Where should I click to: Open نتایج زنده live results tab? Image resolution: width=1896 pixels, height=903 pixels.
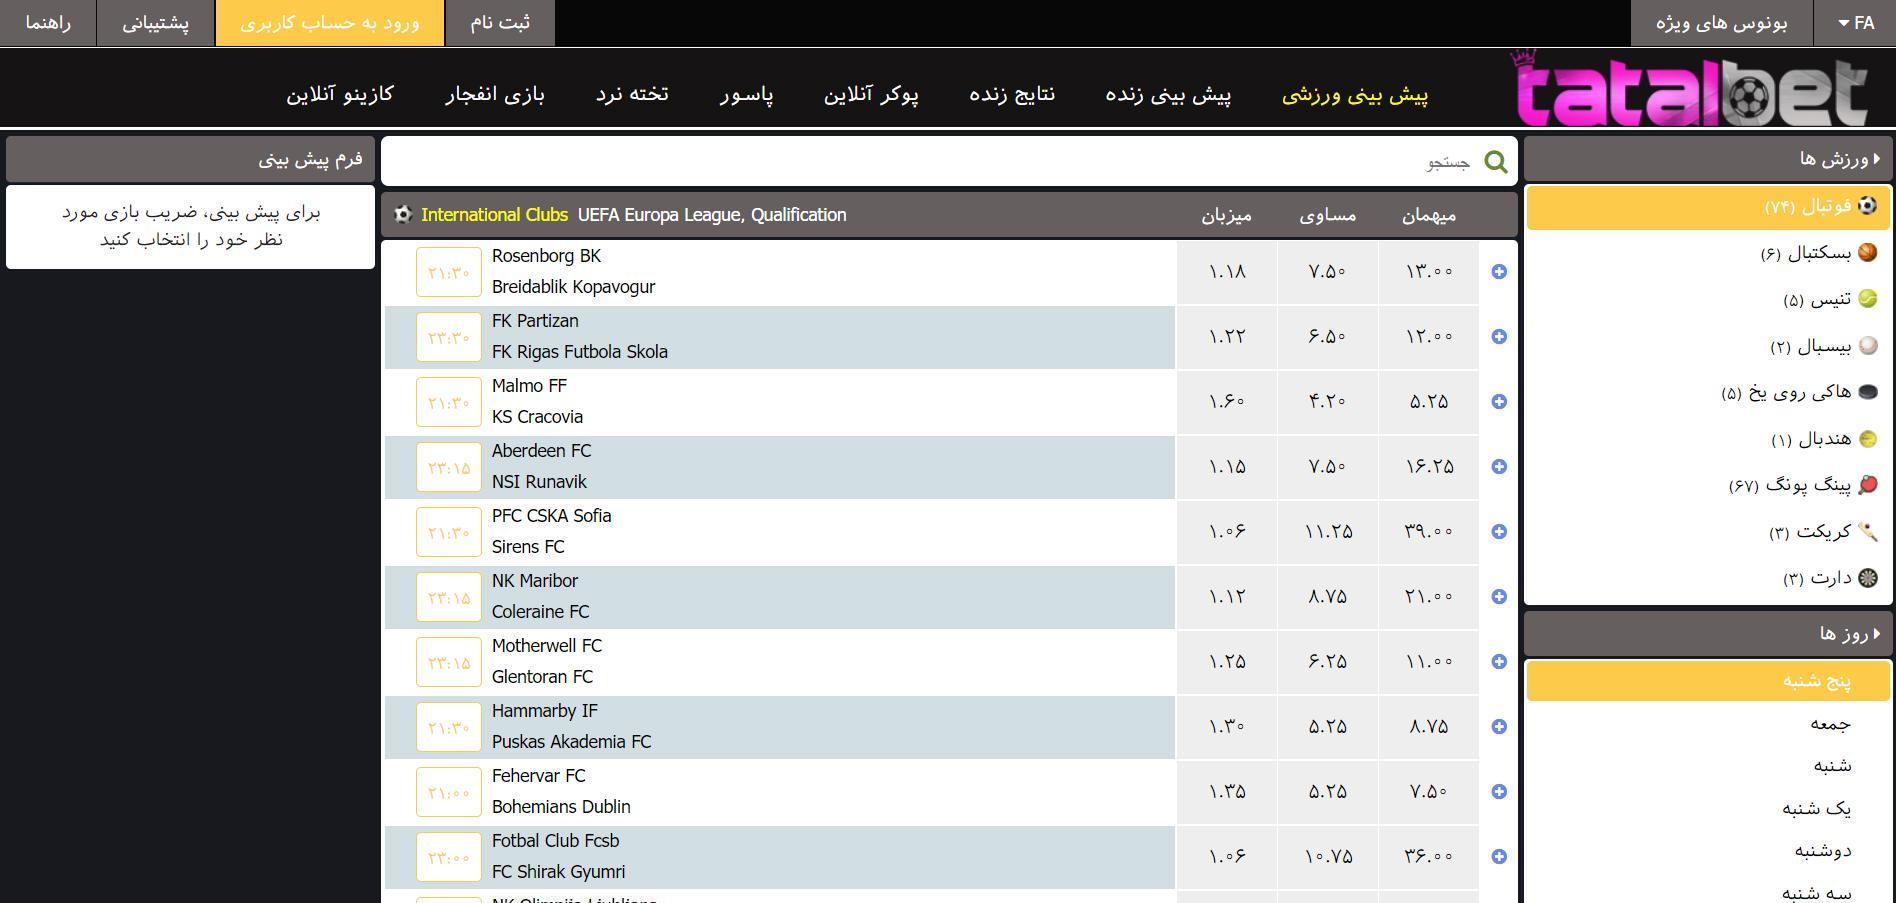[1012, 93]
